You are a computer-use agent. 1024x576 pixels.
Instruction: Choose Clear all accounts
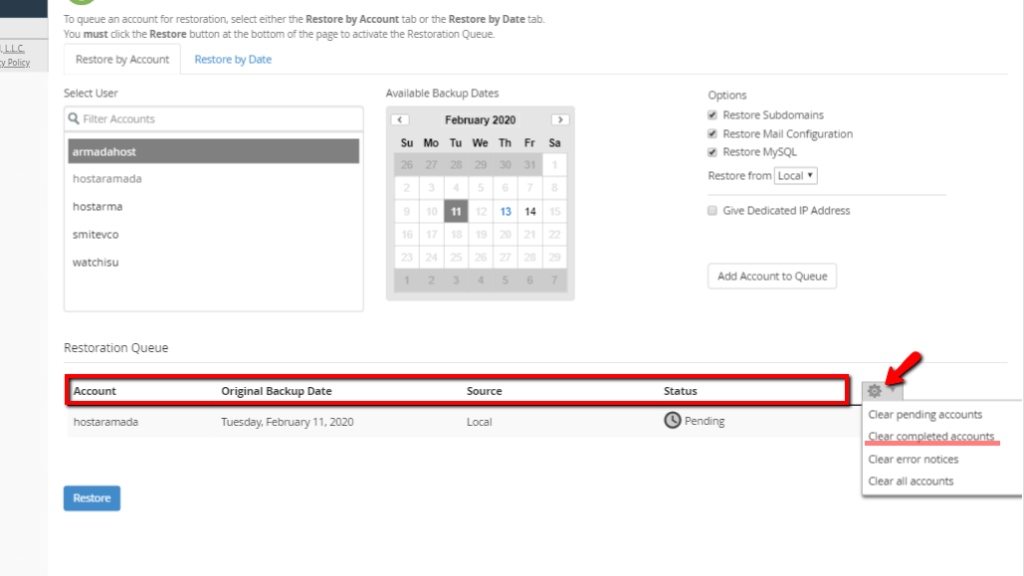click(910, 481)
